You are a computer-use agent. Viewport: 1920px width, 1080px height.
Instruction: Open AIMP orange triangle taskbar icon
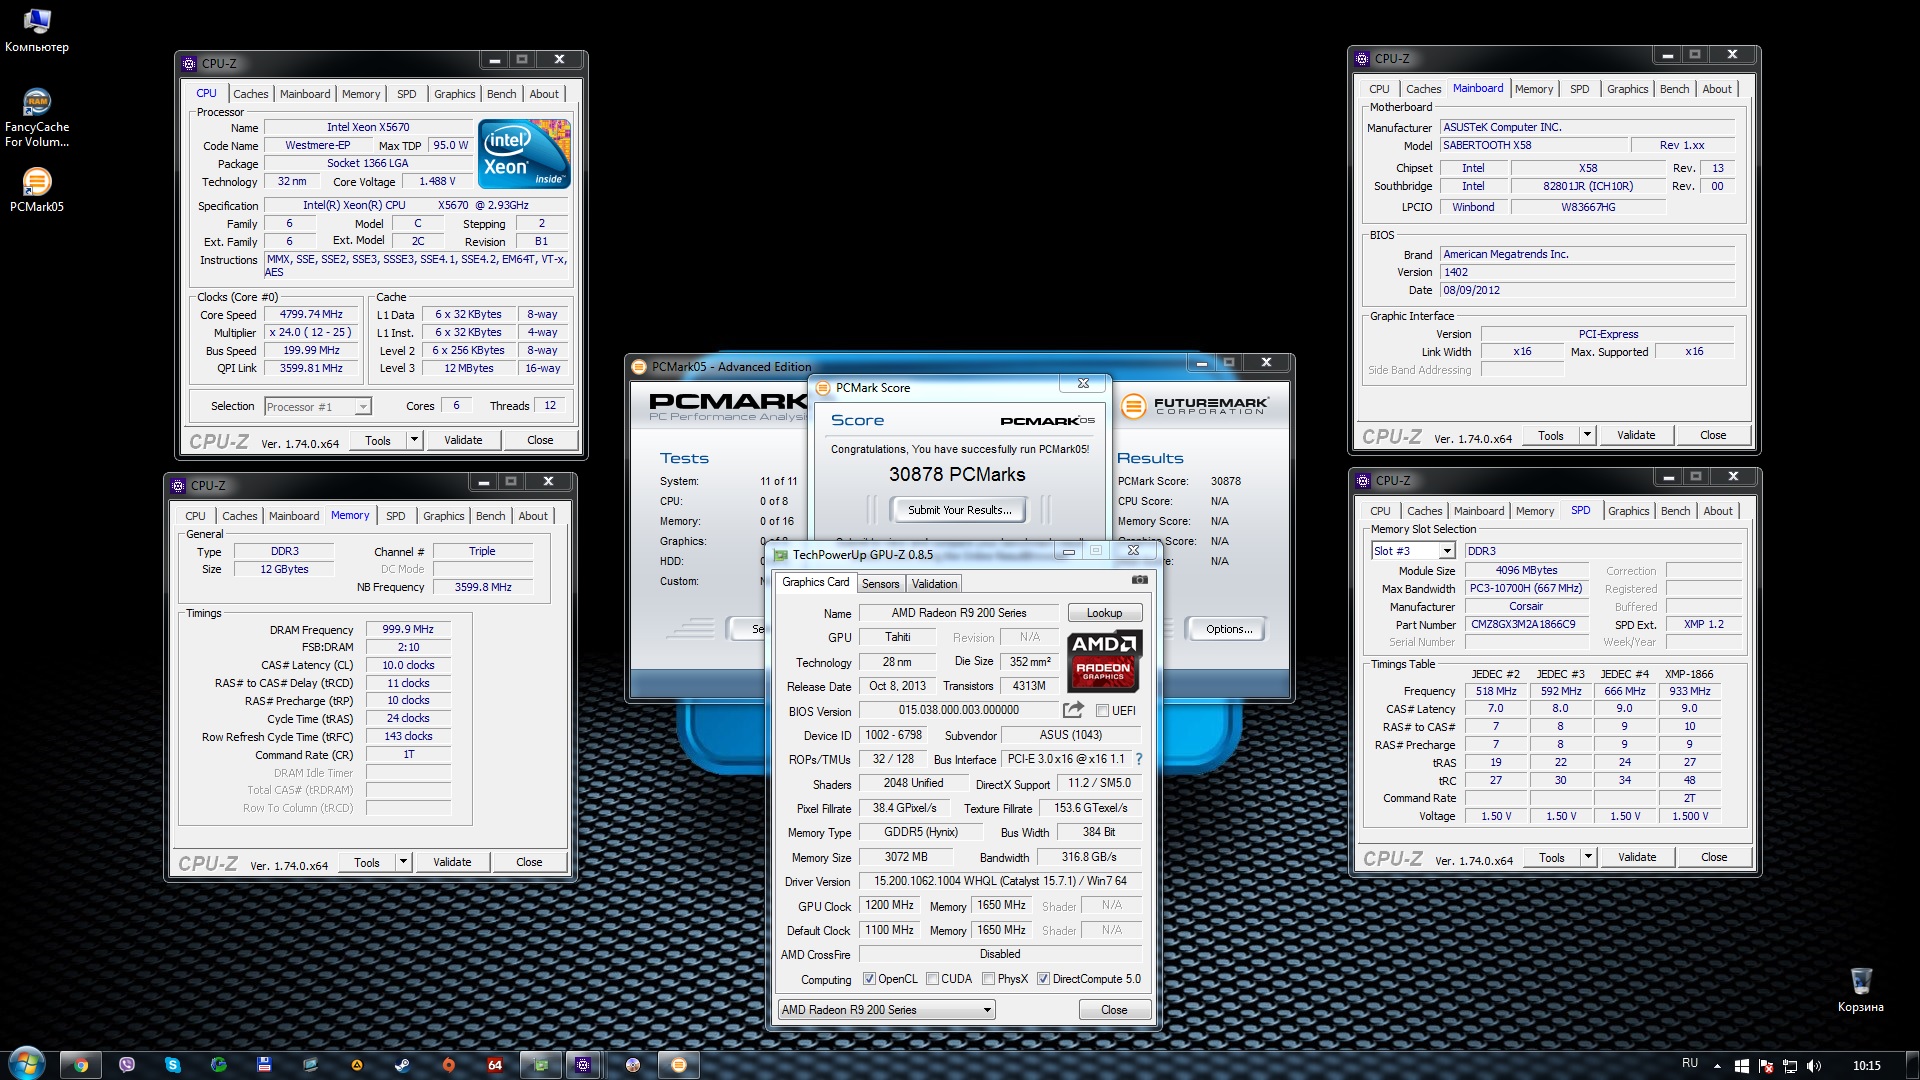pyautogui.click(x=356, y=1065)
